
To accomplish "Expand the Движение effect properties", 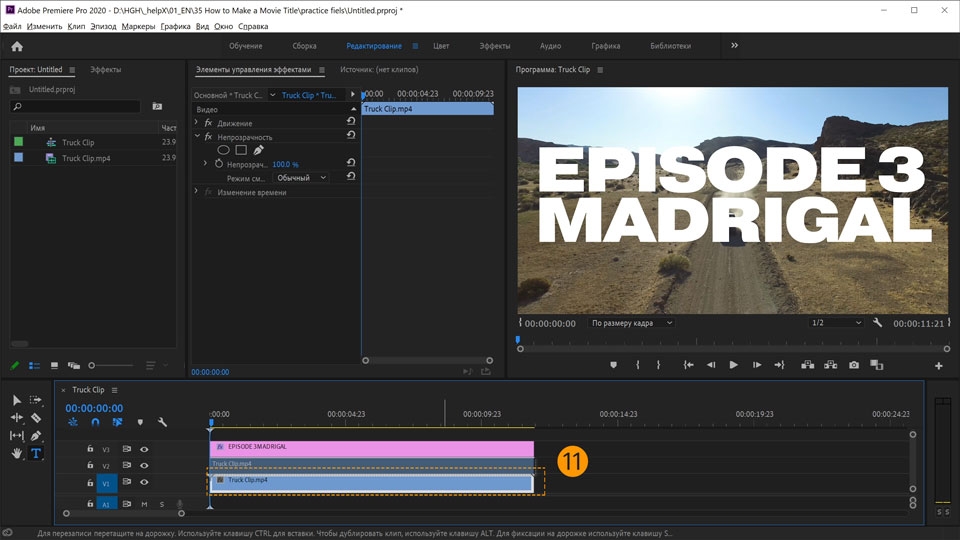I will pyautogui.click(x=197, y=123).
